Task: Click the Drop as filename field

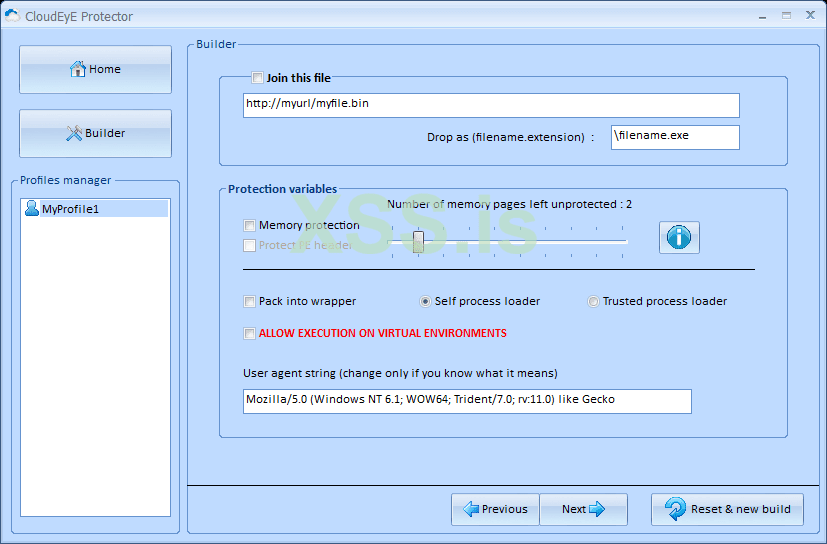Action: pyautogui.click(x=675, y=137)
